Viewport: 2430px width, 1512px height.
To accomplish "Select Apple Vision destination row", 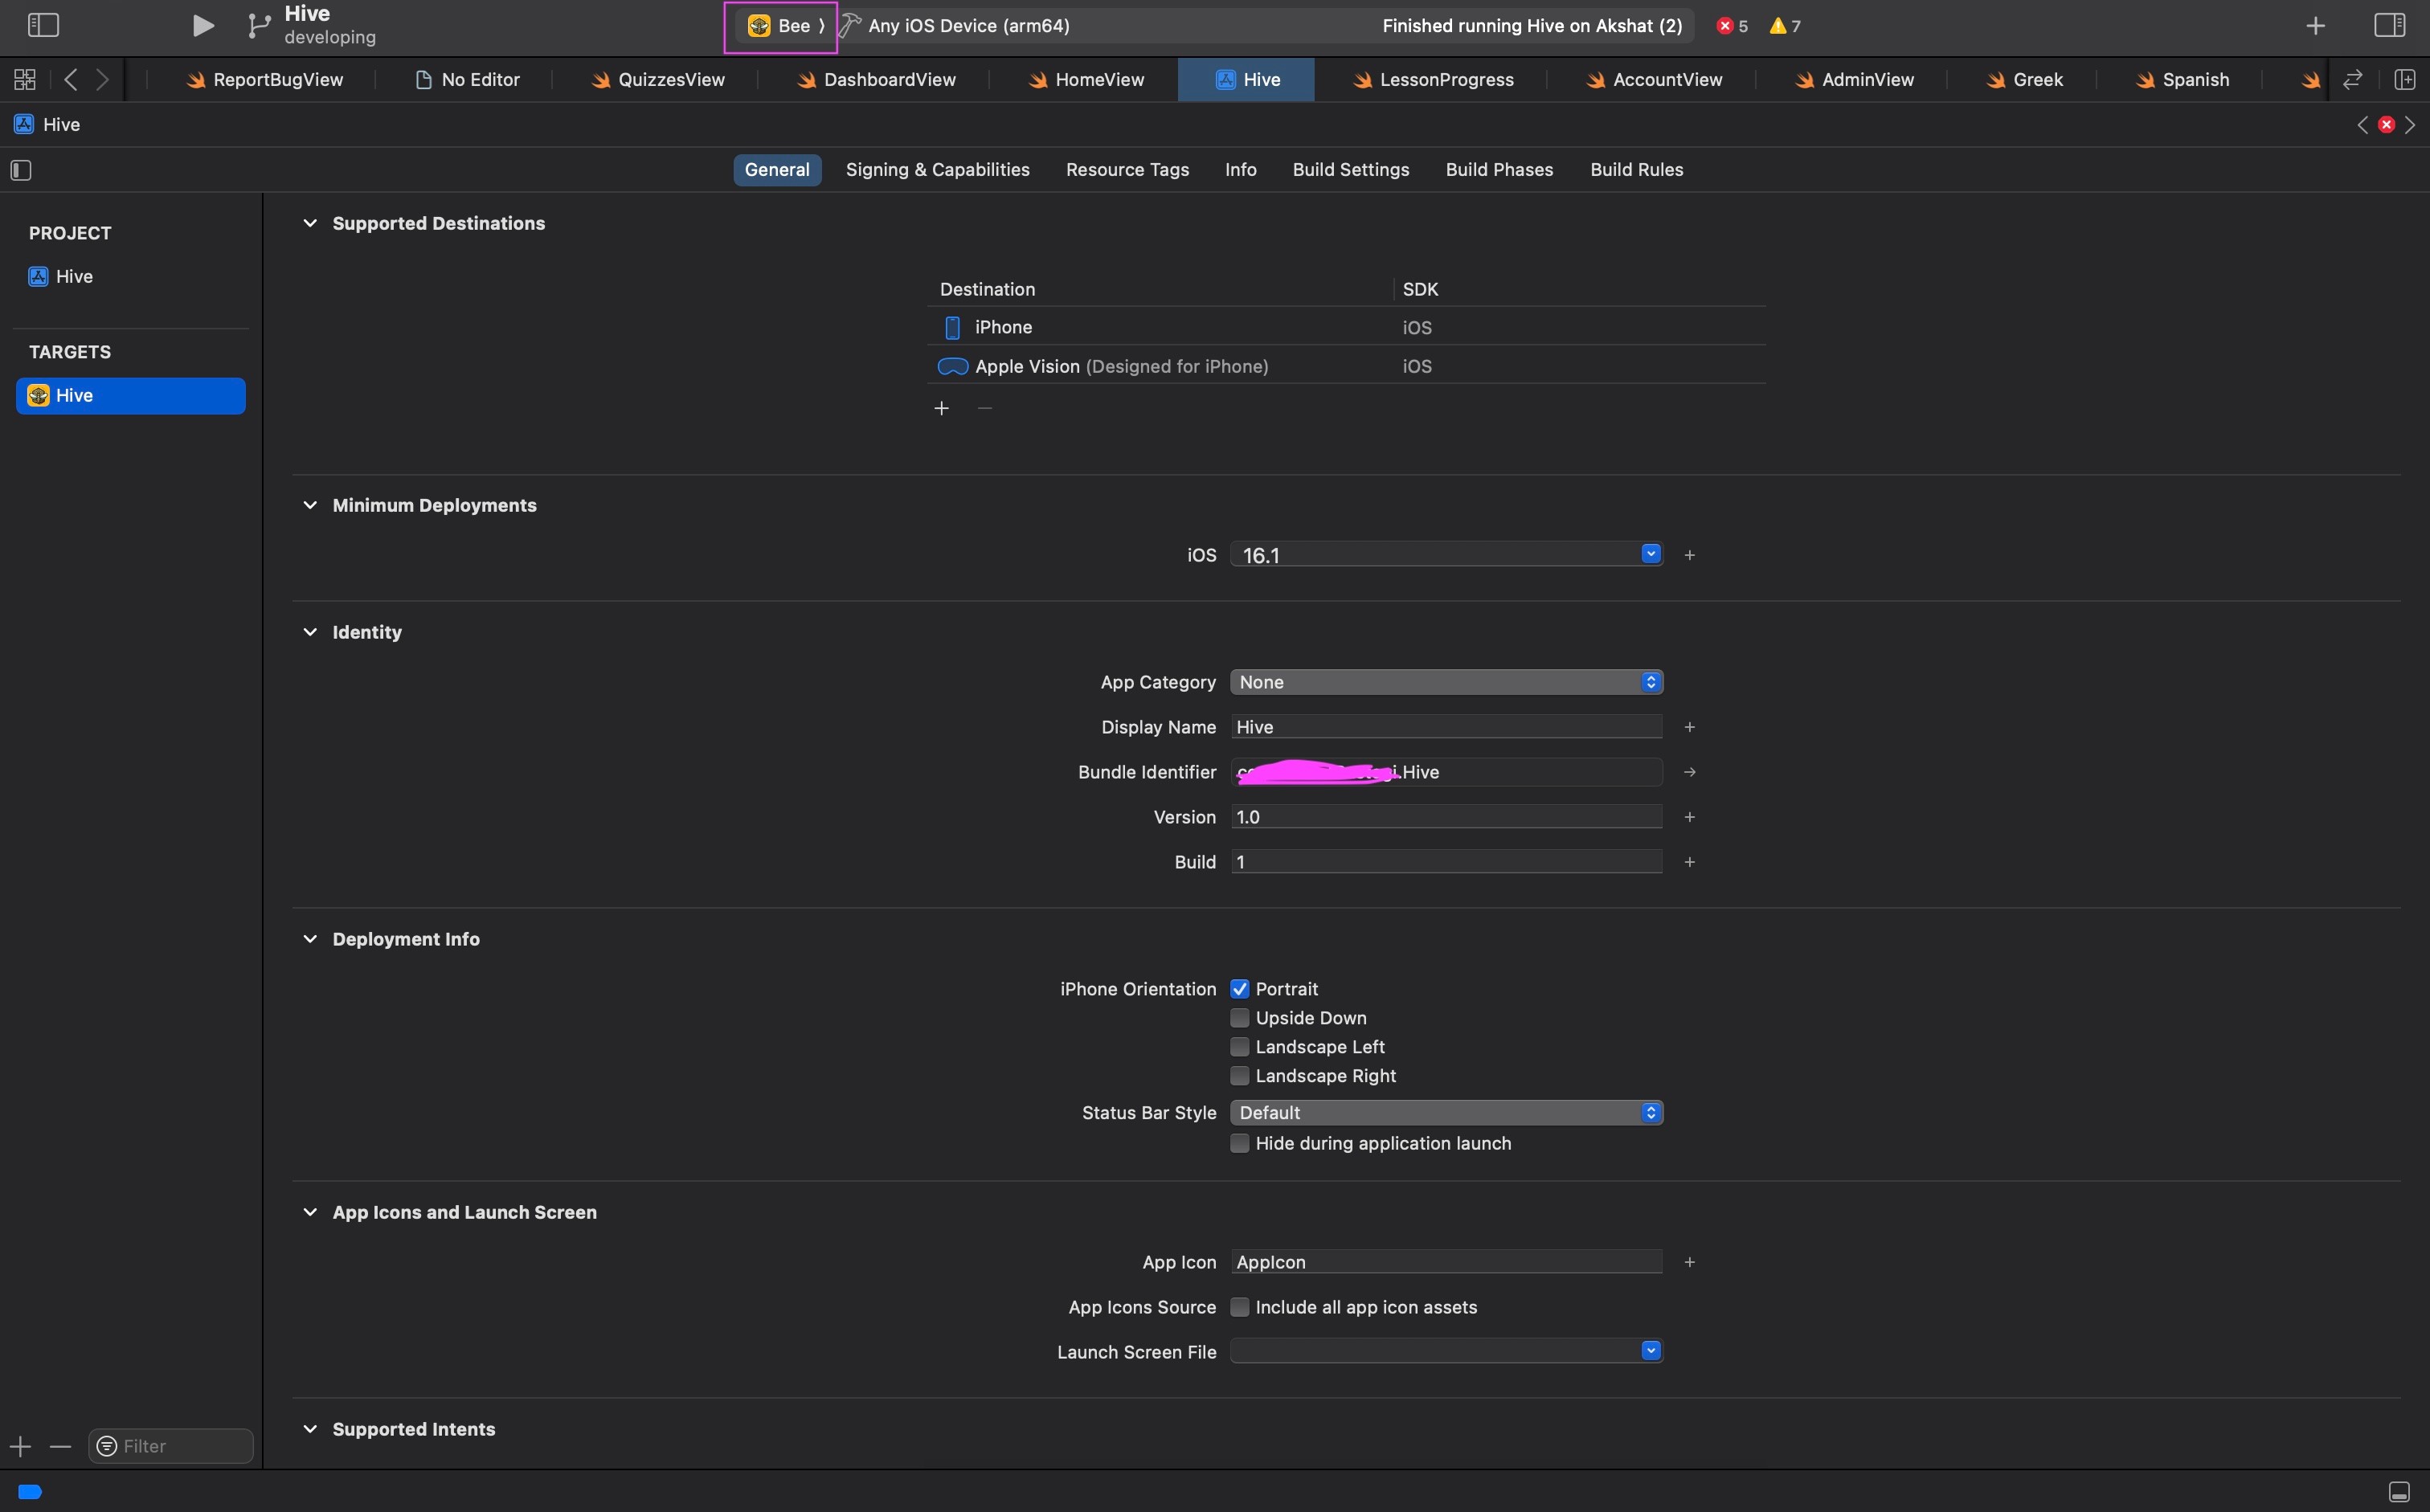I will 1346,366.
